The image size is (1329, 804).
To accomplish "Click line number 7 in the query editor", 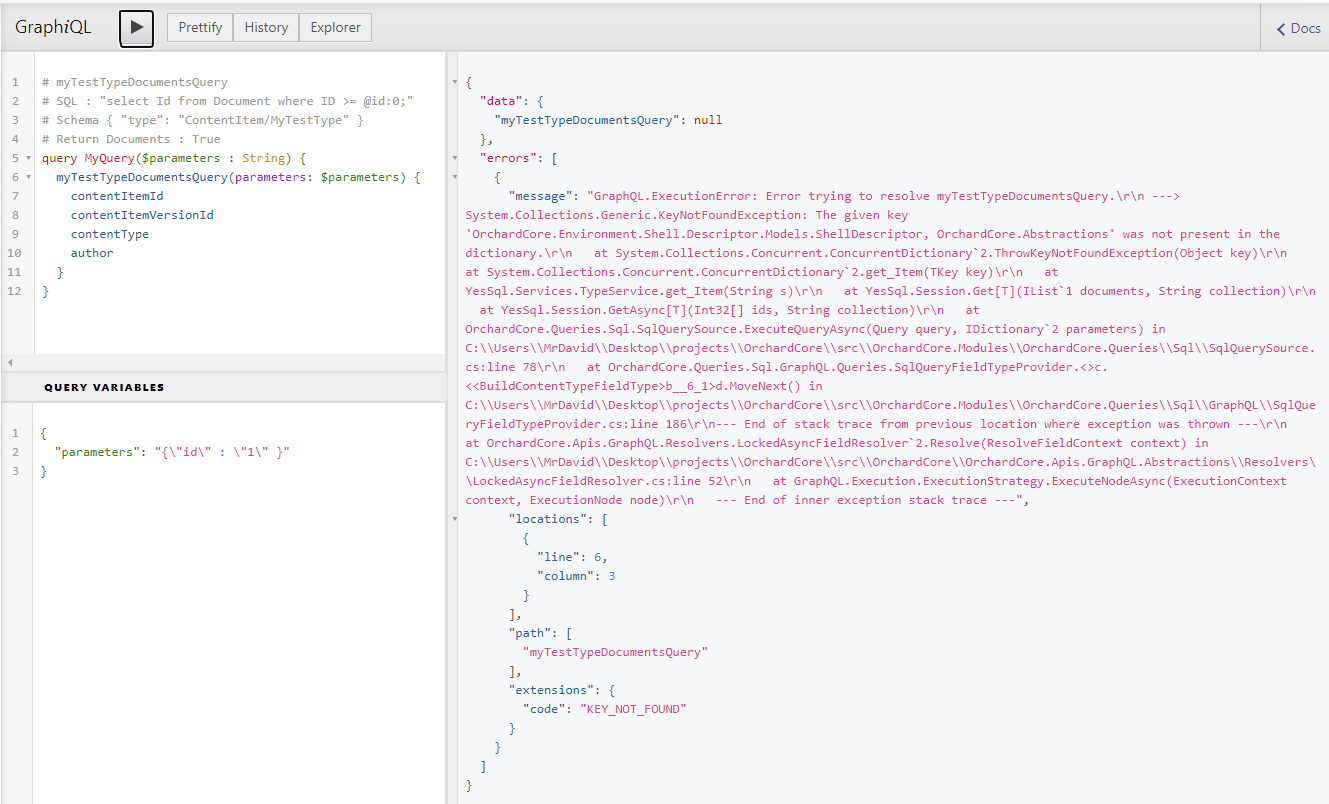I will [15, 195].
